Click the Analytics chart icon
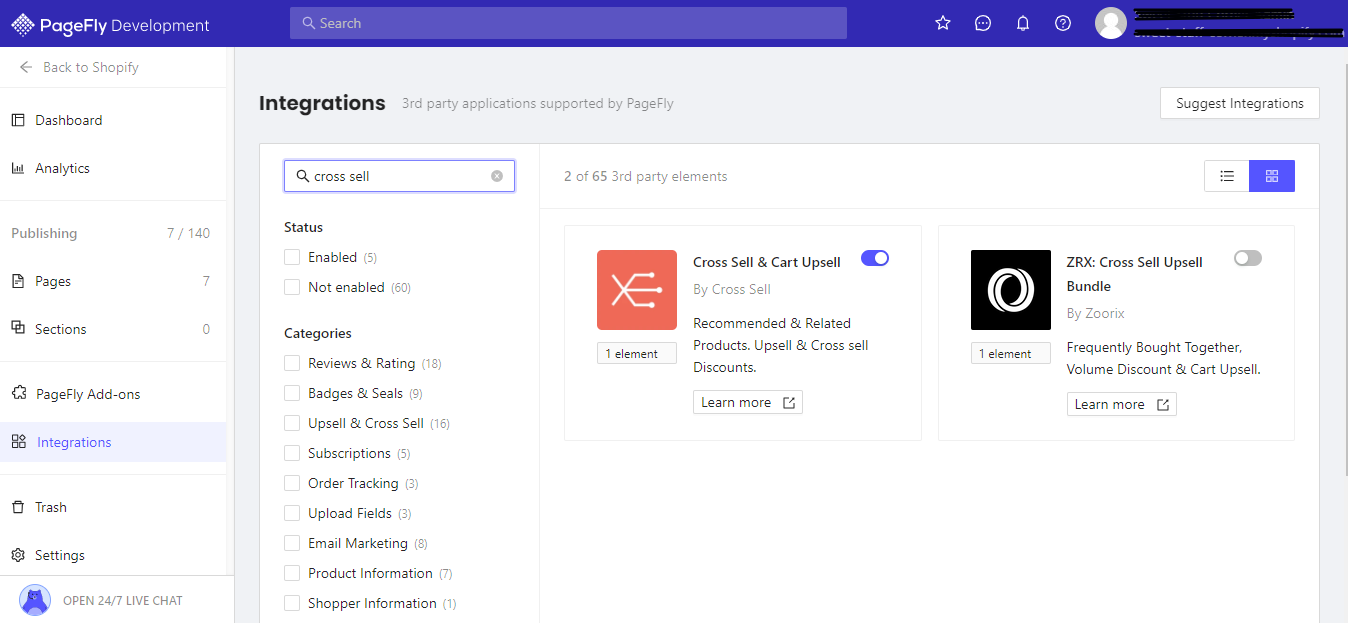This screenshot has height=623, width=1348. click(18, 168)
